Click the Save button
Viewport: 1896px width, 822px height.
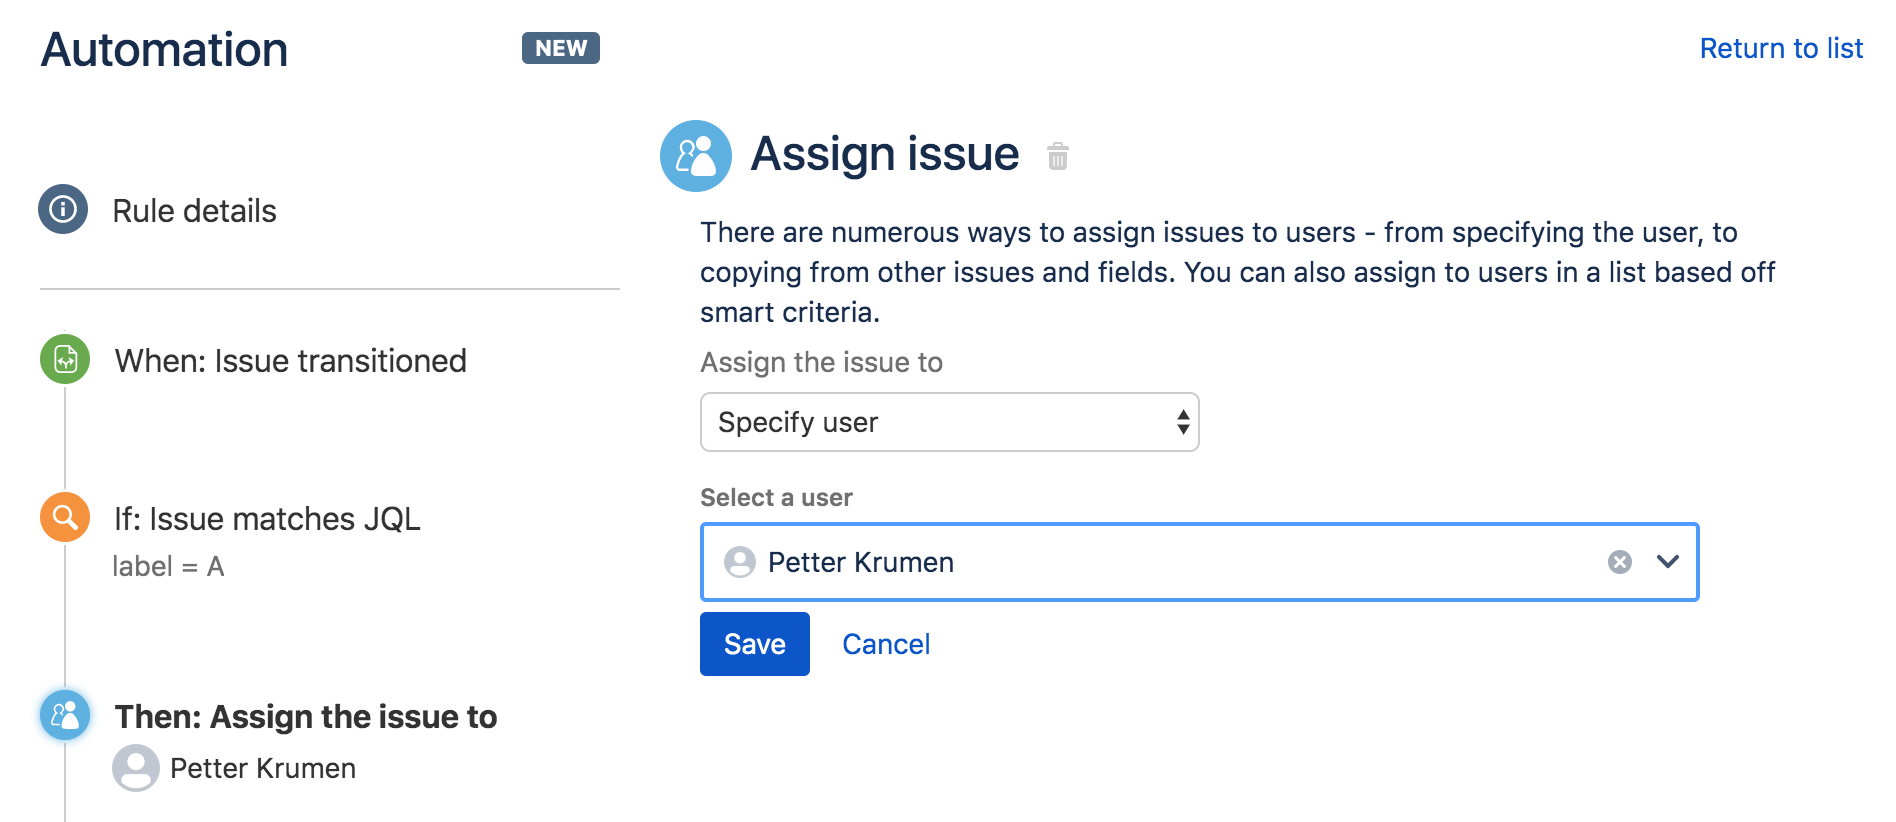tap(754, 643)
